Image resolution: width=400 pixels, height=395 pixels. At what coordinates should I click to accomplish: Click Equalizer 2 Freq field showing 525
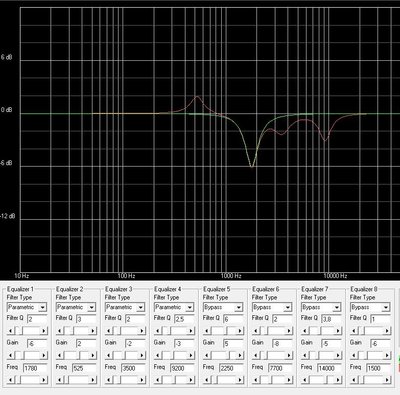tap(84, 368)
